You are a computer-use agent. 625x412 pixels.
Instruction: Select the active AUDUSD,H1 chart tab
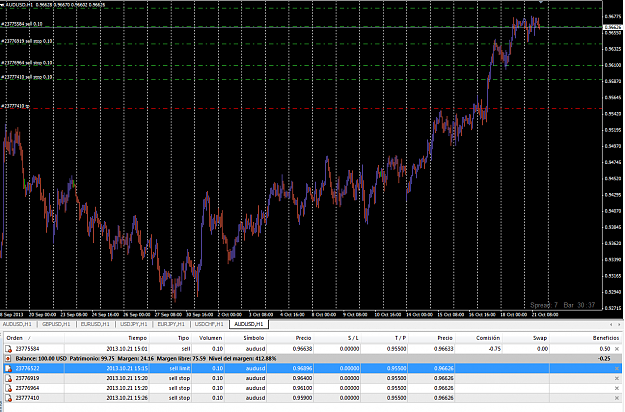click(249, 324)
